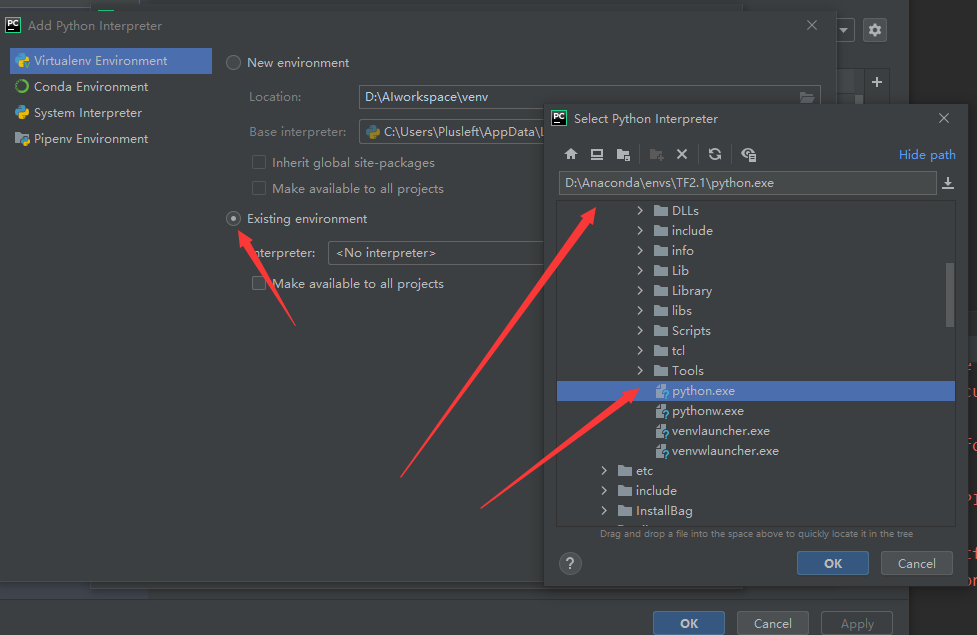The image size is (977, 635).
Task: Expand the lower include folder below etc
Action: tap(604, 490)
